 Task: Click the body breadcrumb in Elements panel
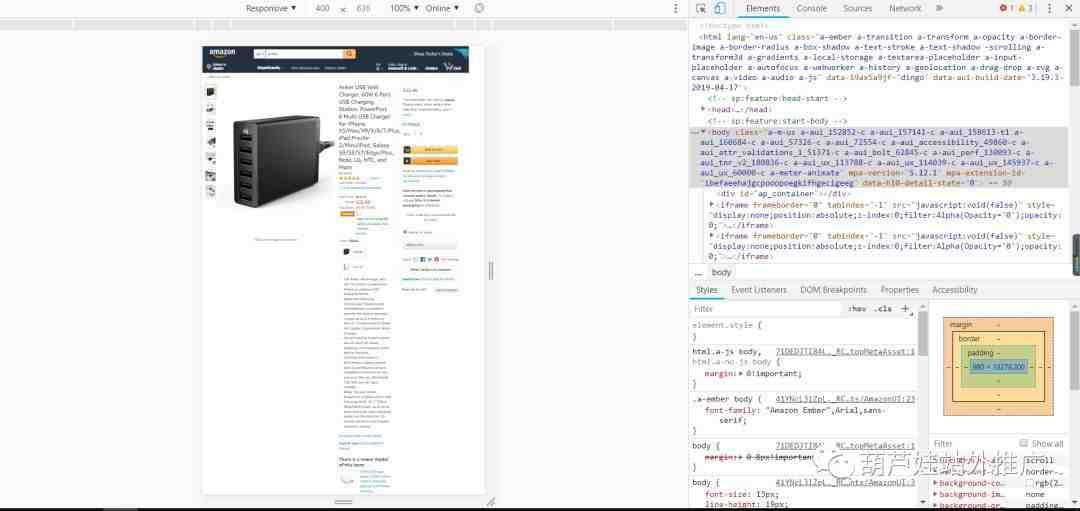[x=721, y=273]
